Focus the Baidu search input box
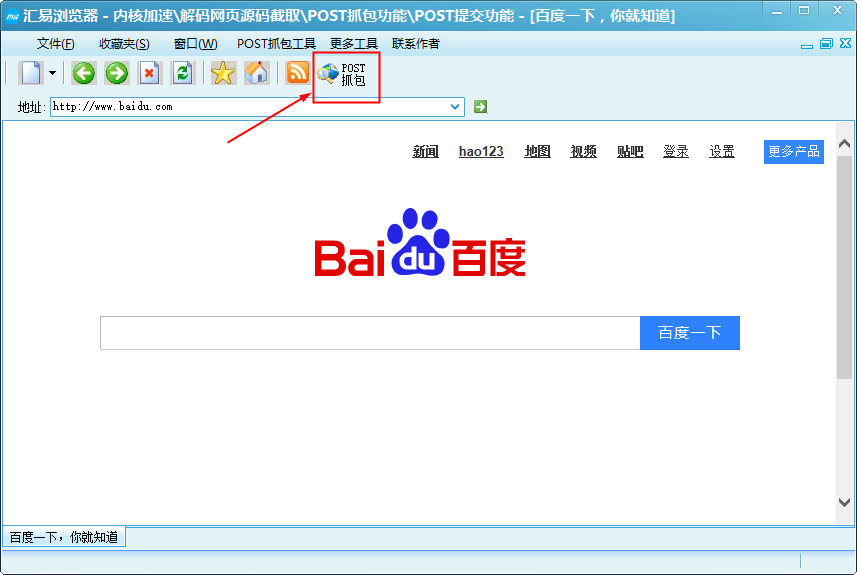Viewport: 857px width, 575px height. 370,333
